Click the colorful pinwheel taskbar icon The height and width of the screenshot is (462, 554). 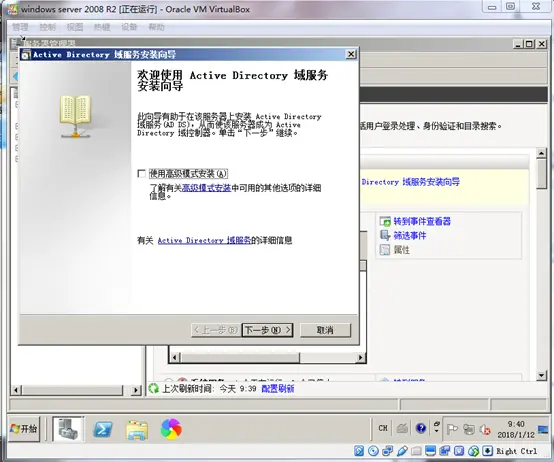click(x=171, y=429)
